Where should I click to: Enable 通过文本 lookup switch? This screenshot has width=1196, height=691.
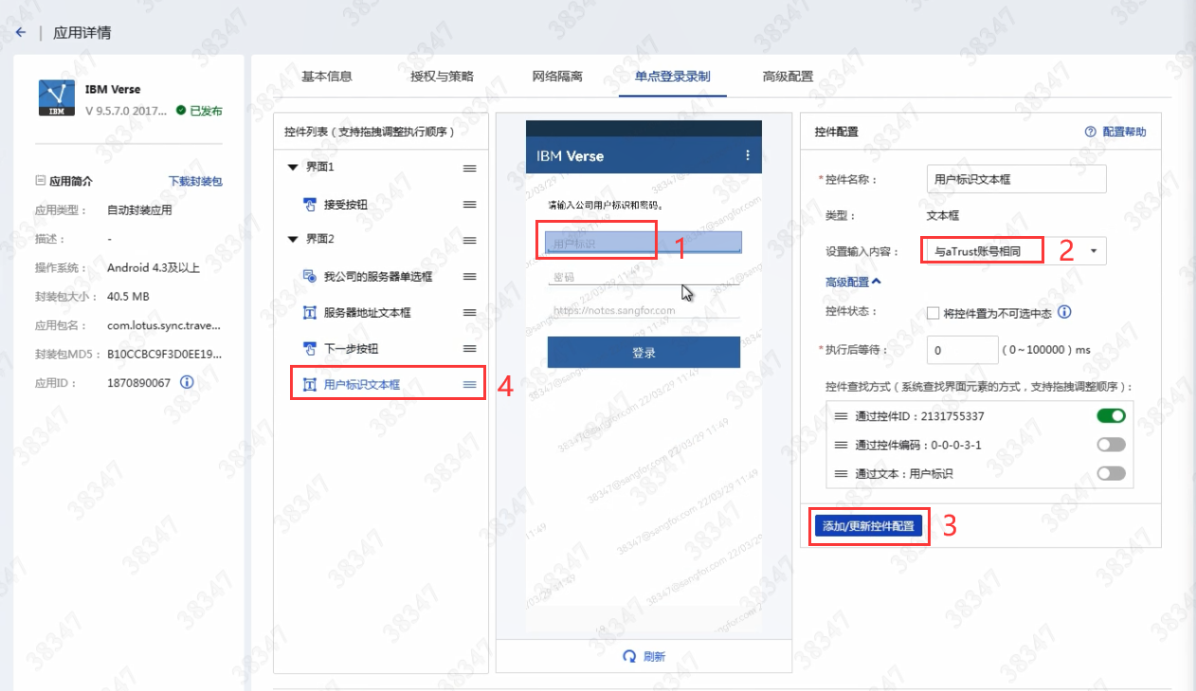coord(1111,474)
